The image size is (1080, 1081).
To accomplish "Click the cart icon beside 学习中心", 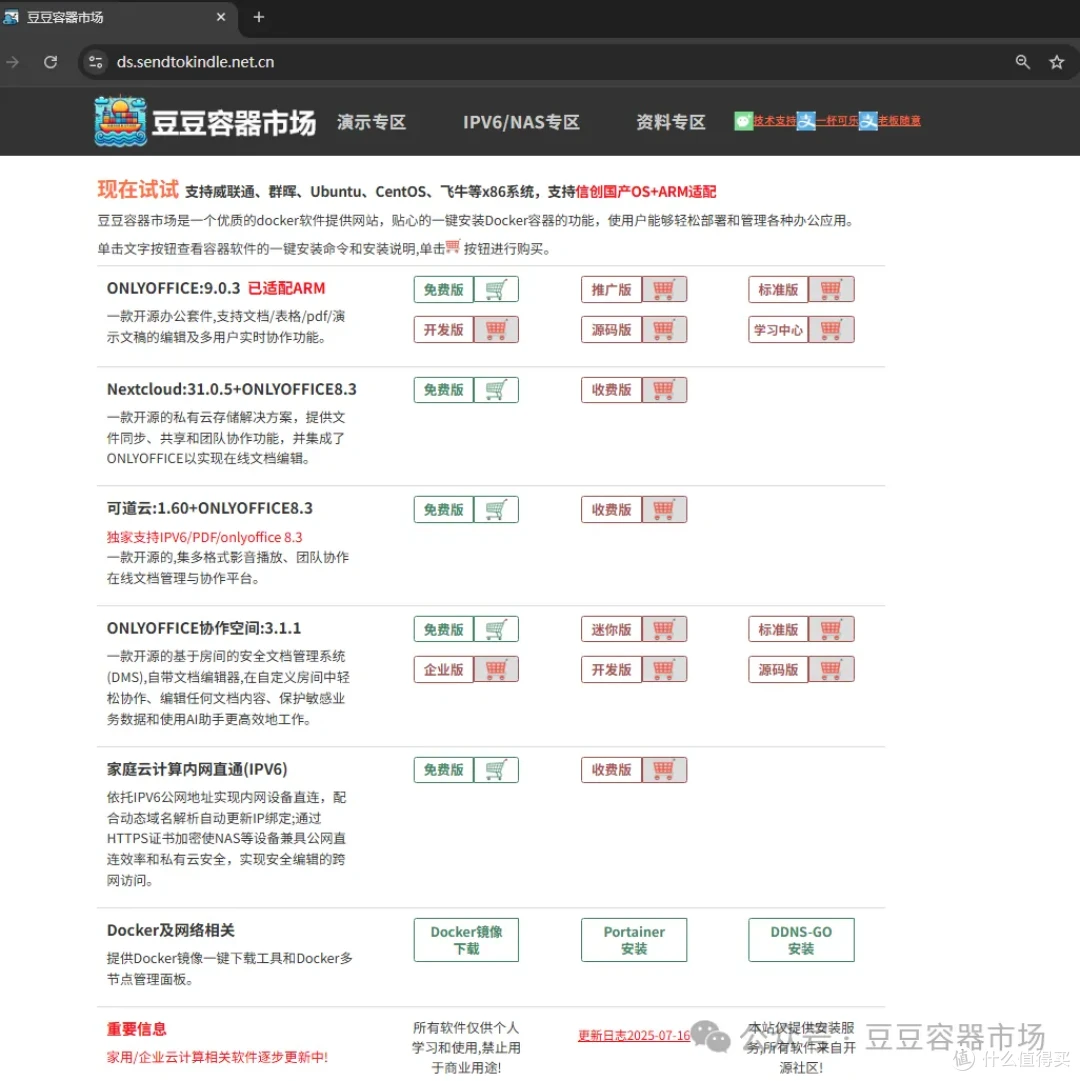I will [831, 330].
